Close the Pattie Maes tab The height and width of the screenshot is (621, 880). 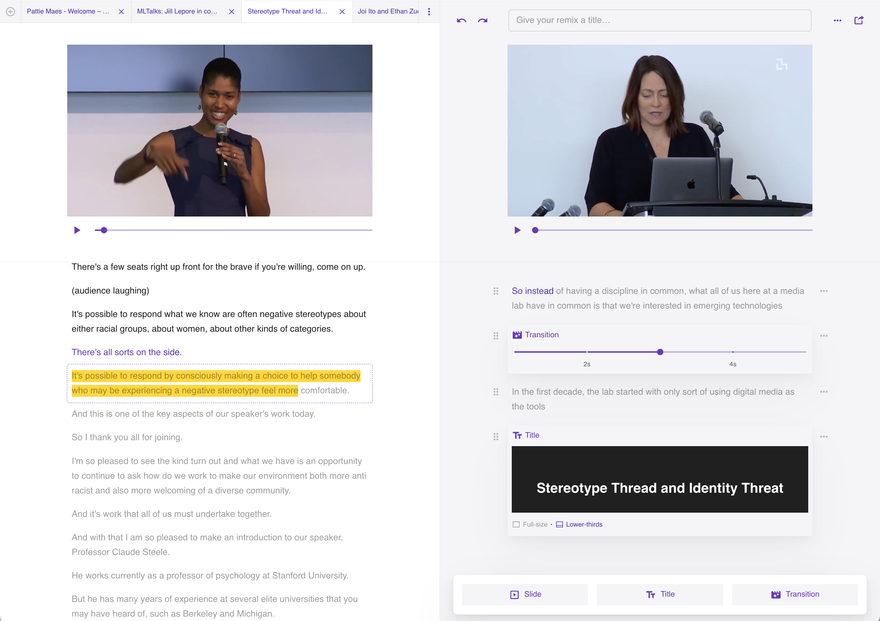tap(121, 12)
